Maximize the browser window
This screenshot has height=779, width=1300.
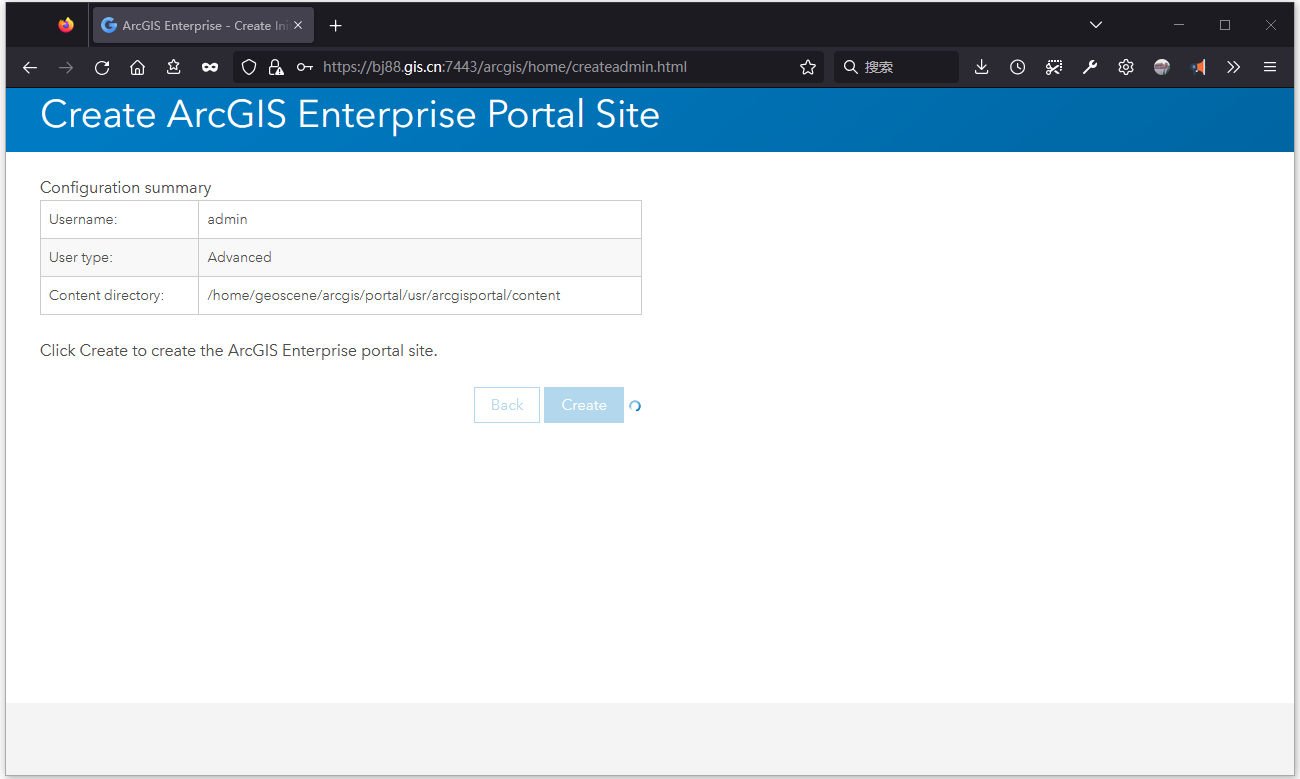click(1225, 25)
